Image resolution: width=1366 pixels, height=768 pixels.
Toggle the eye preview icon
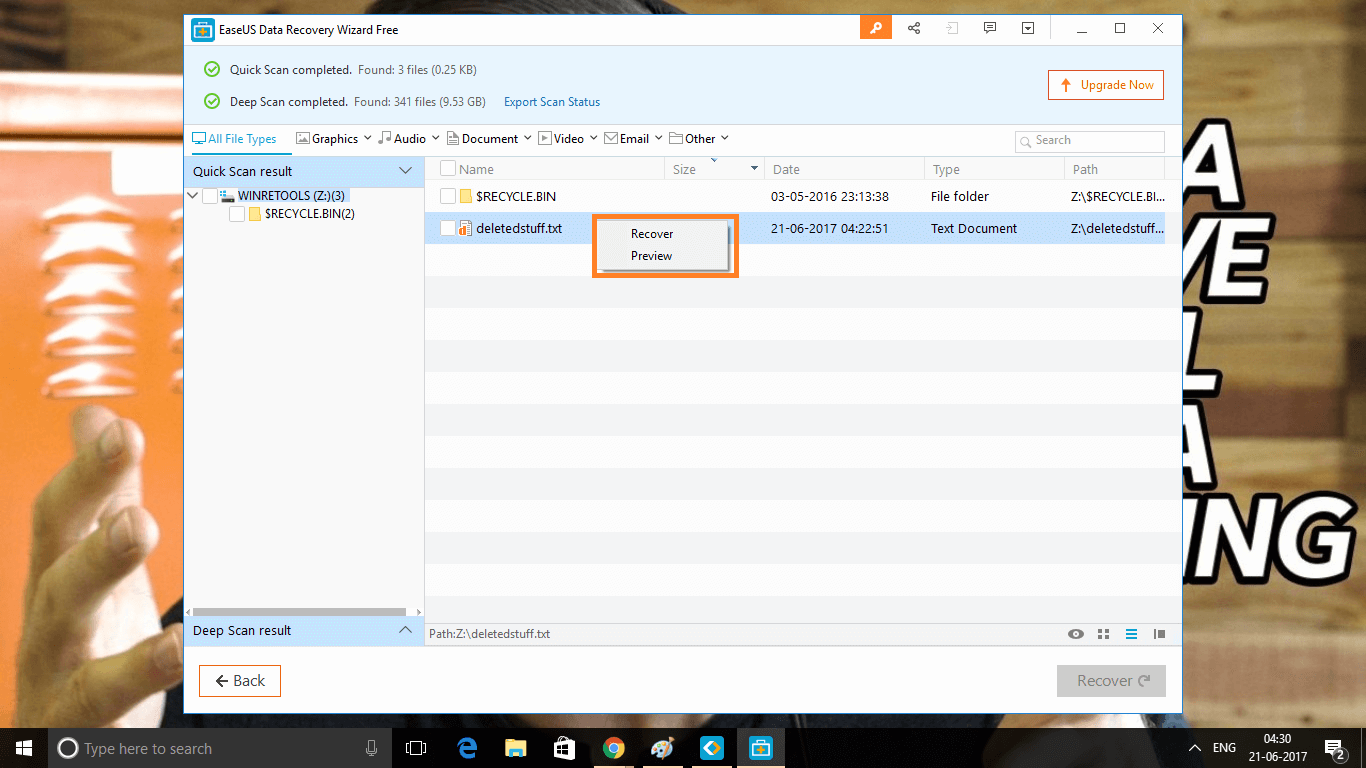tap(1076, 634)
